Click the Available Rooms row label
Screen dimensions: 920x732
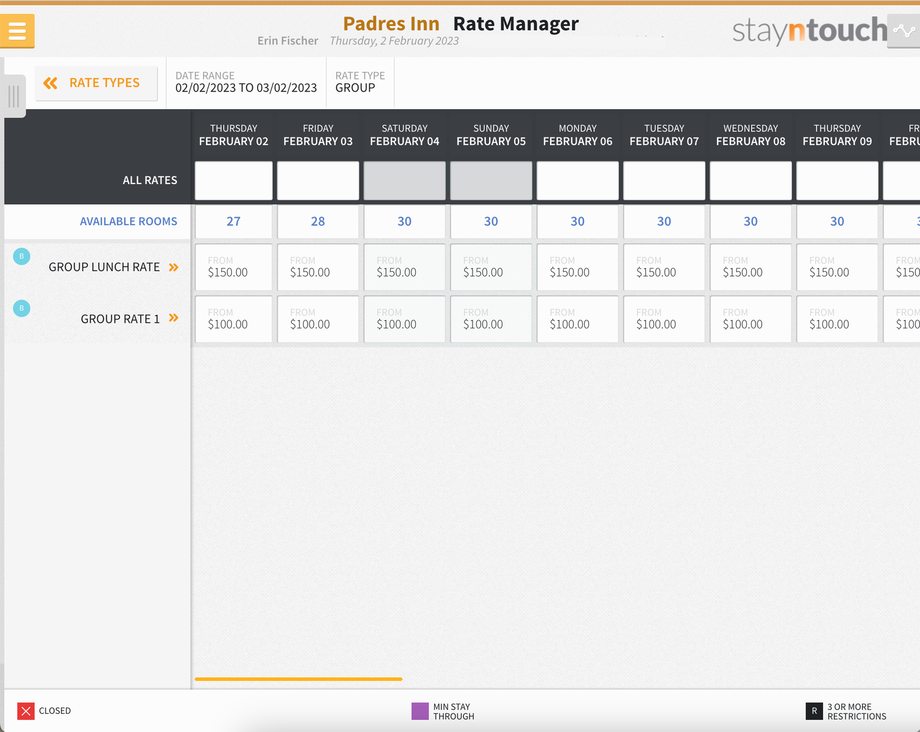128,222
